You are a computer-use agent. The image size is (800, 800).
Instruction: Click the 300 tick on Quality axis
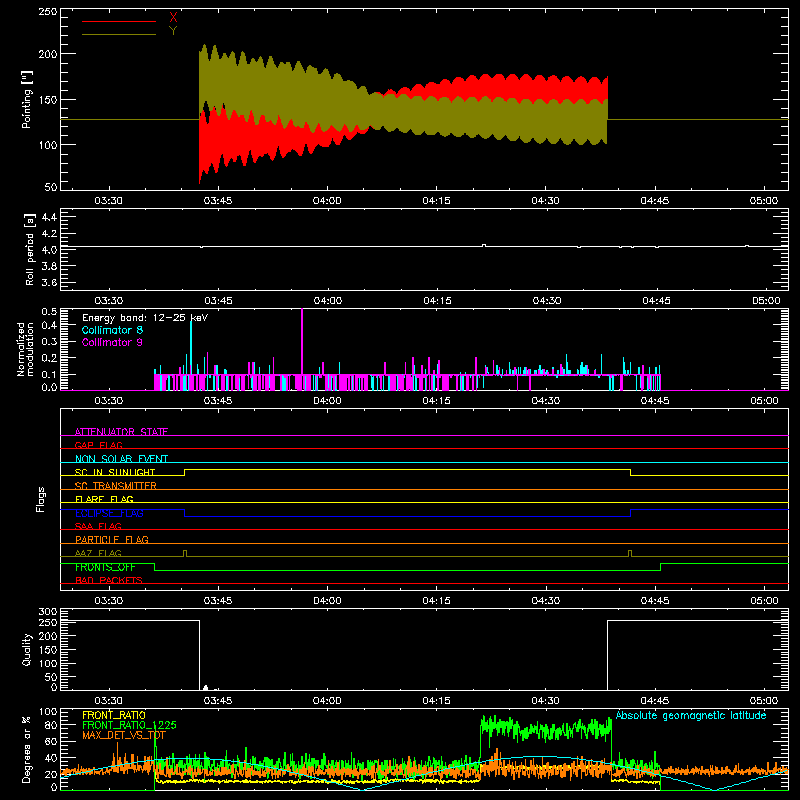pos(48,611)
